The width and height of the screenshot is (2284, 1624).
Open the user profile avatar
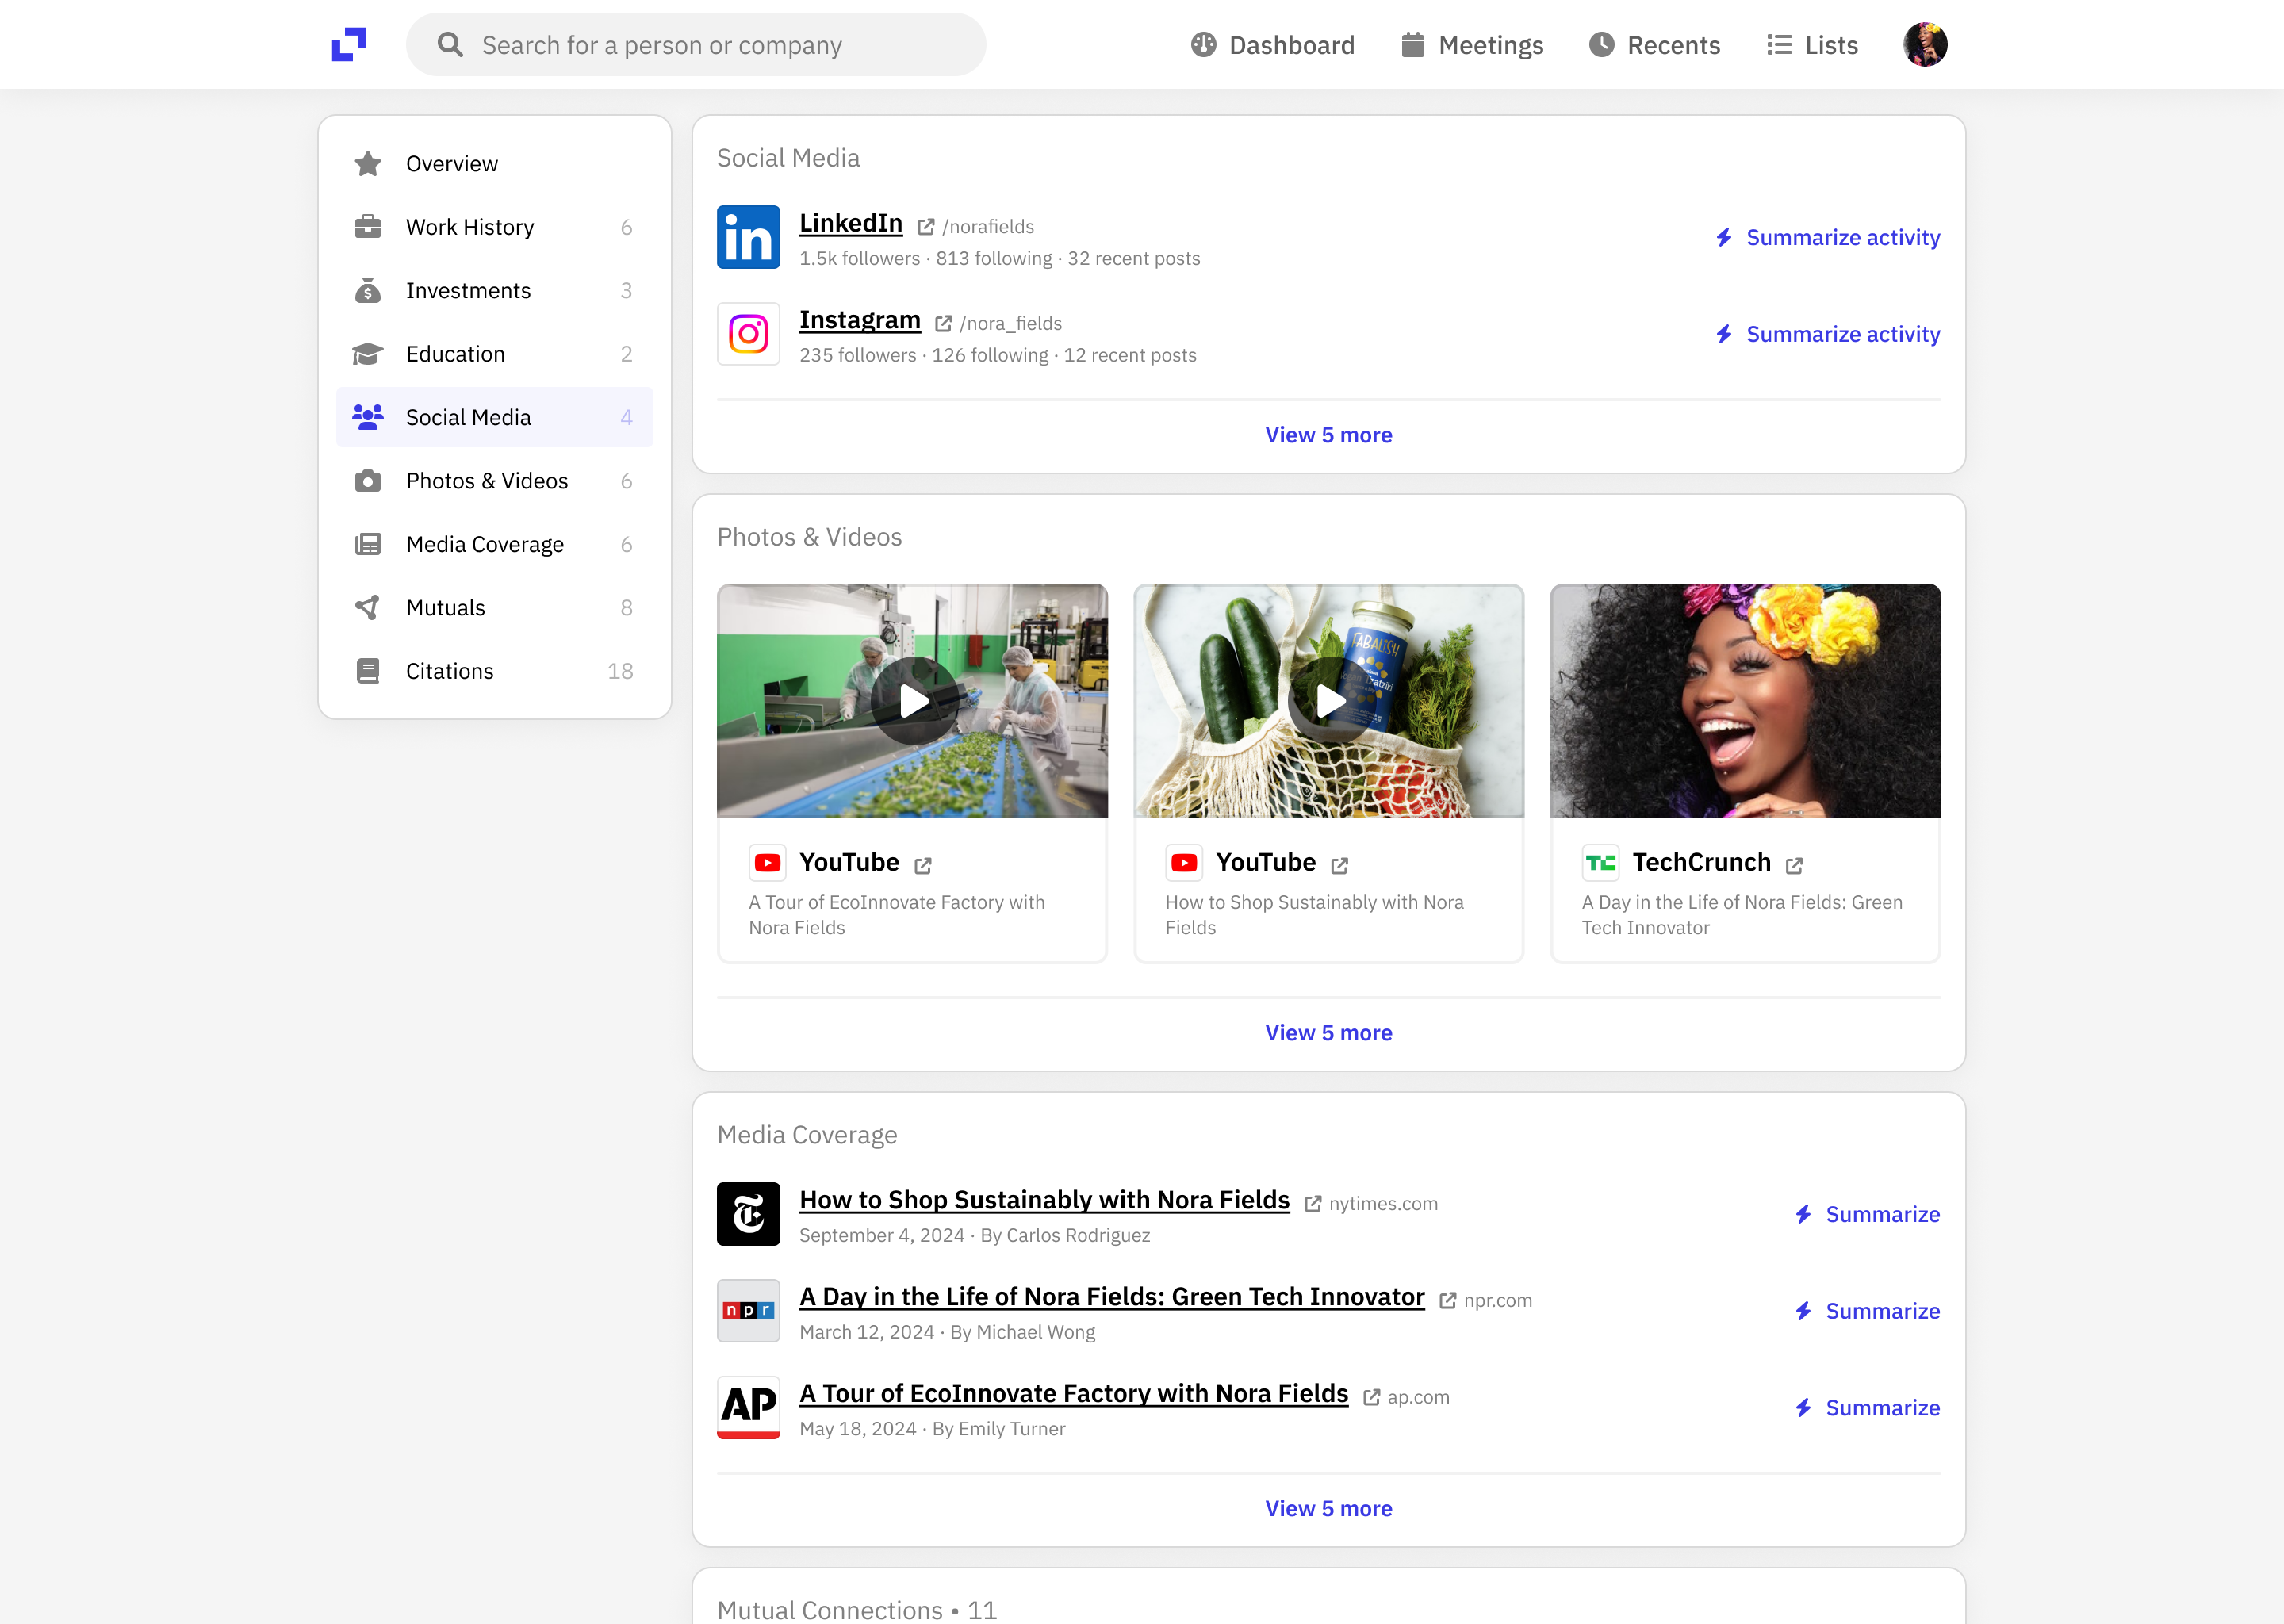pyautogui.click(x=1924, y=45)
